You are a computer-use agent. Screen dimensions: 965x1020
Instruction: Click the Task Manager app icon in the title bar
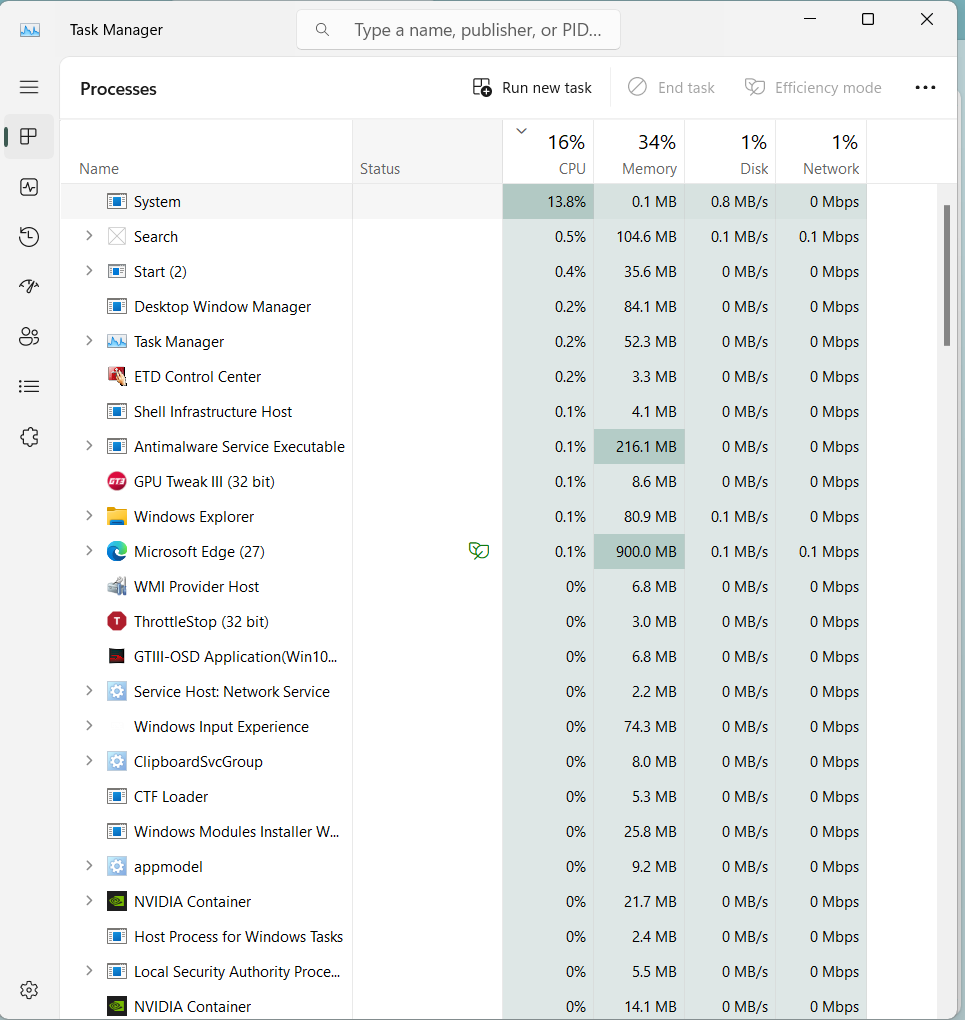pyautogui.click(x=30, y=30)
